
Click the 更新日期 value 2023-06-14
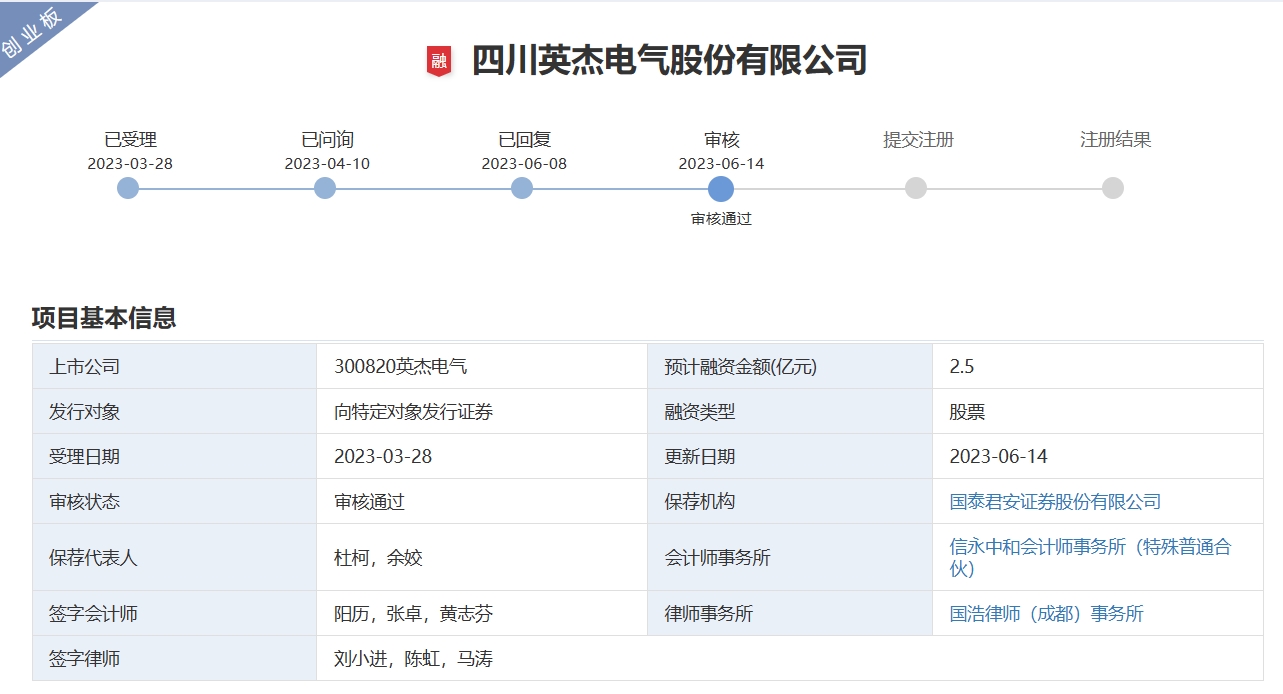998,456
